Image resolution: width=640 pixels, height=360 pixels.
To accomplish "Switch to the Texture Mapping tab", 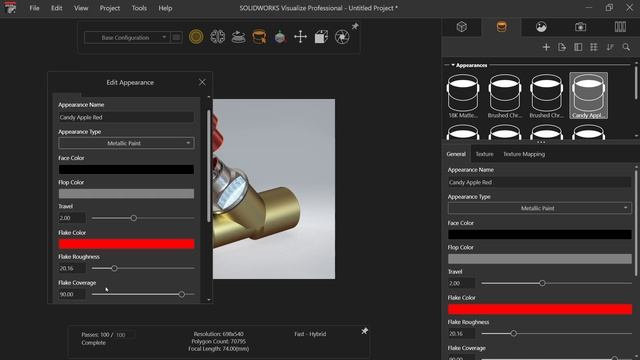I will click(x=524, y=154).
